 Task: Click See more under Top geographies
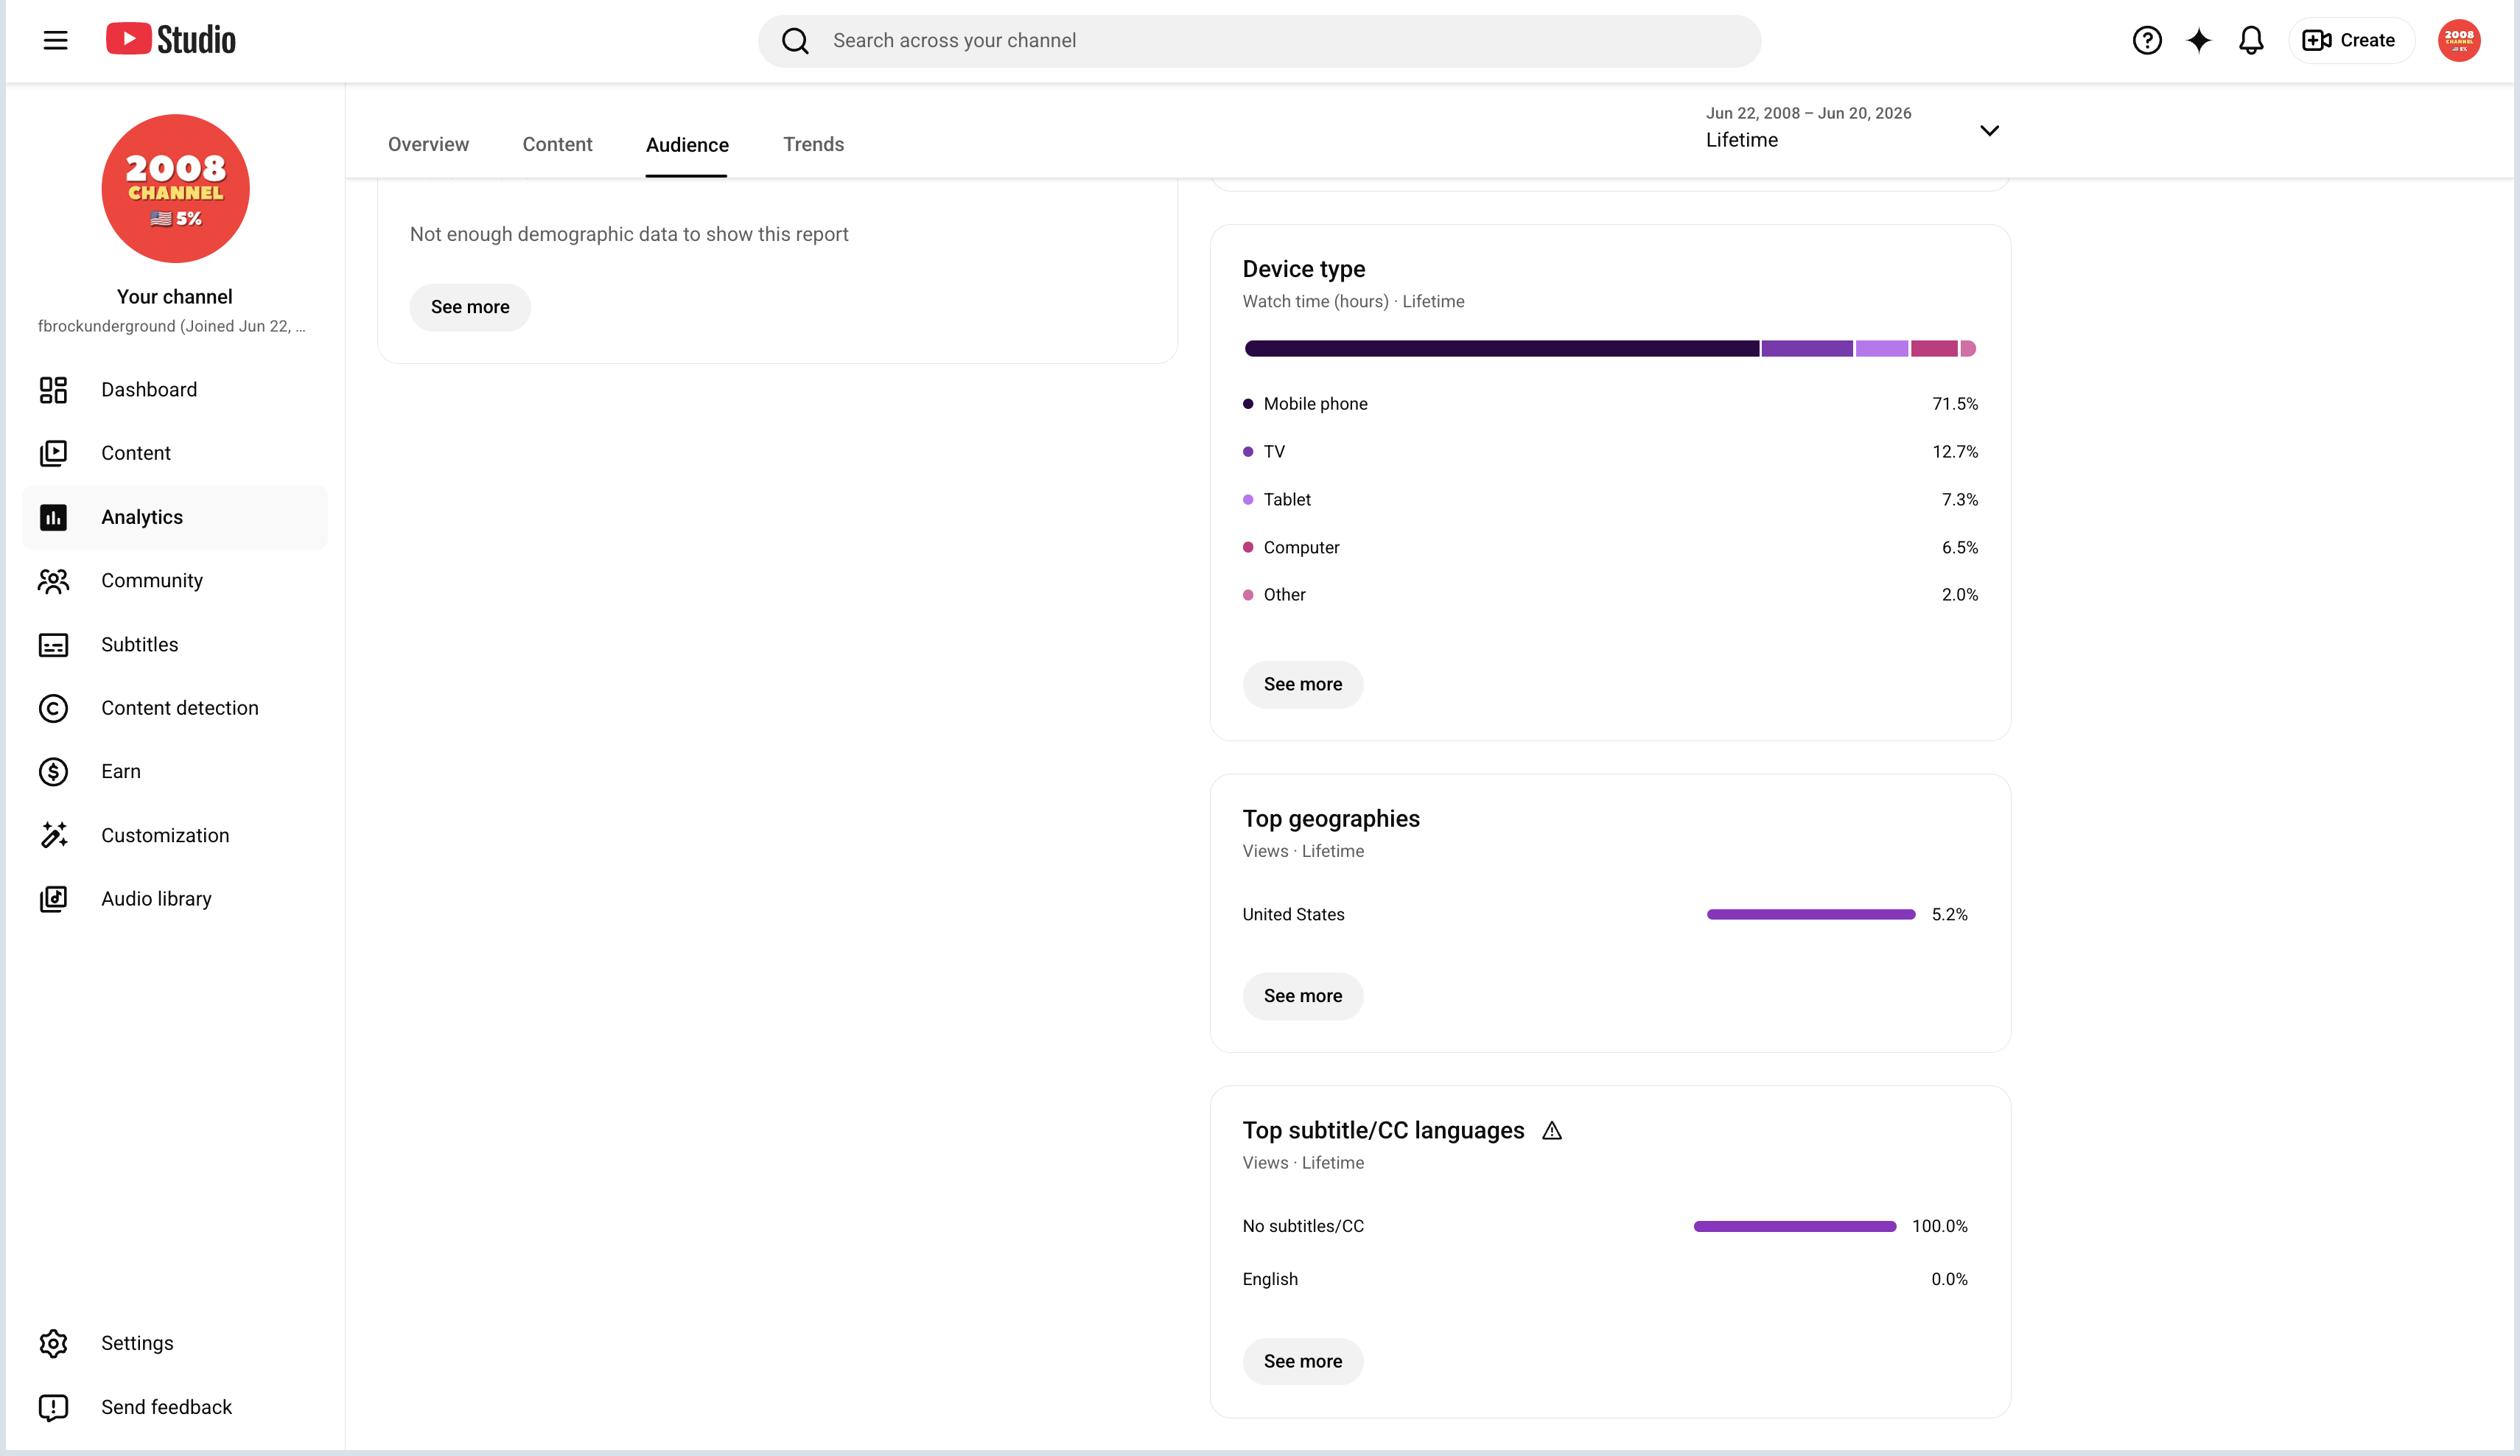click(x=1302, y=996)
